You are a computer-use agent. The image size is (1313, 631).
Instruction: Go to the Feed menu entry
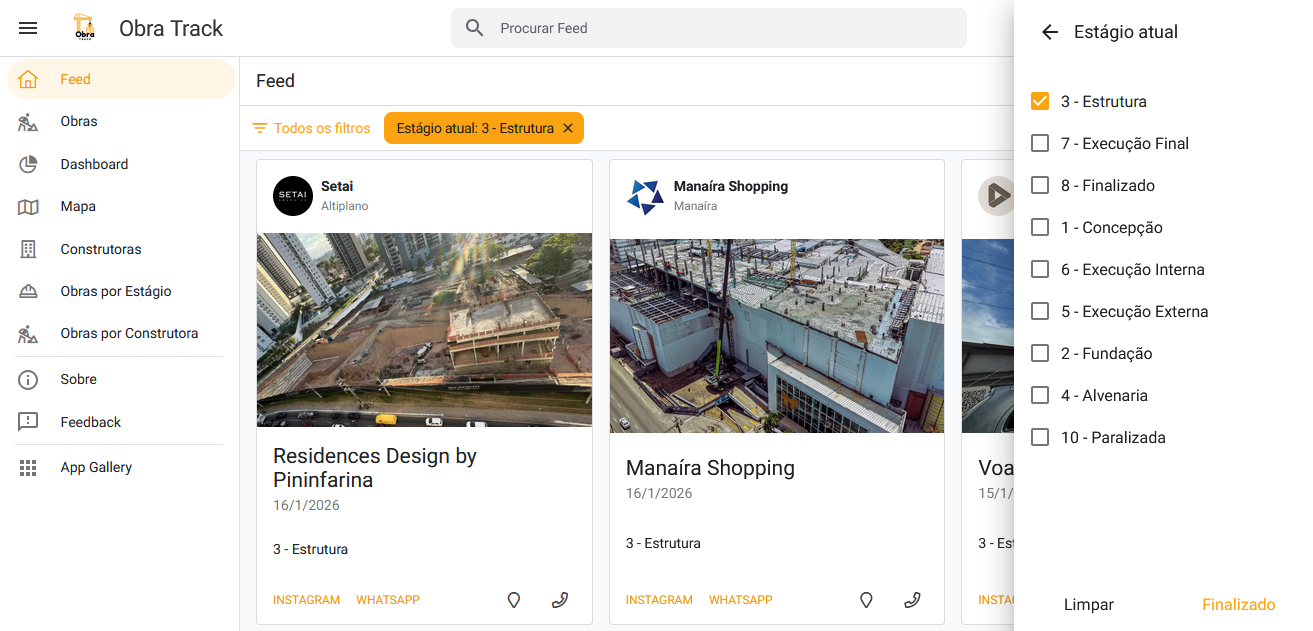75,79
